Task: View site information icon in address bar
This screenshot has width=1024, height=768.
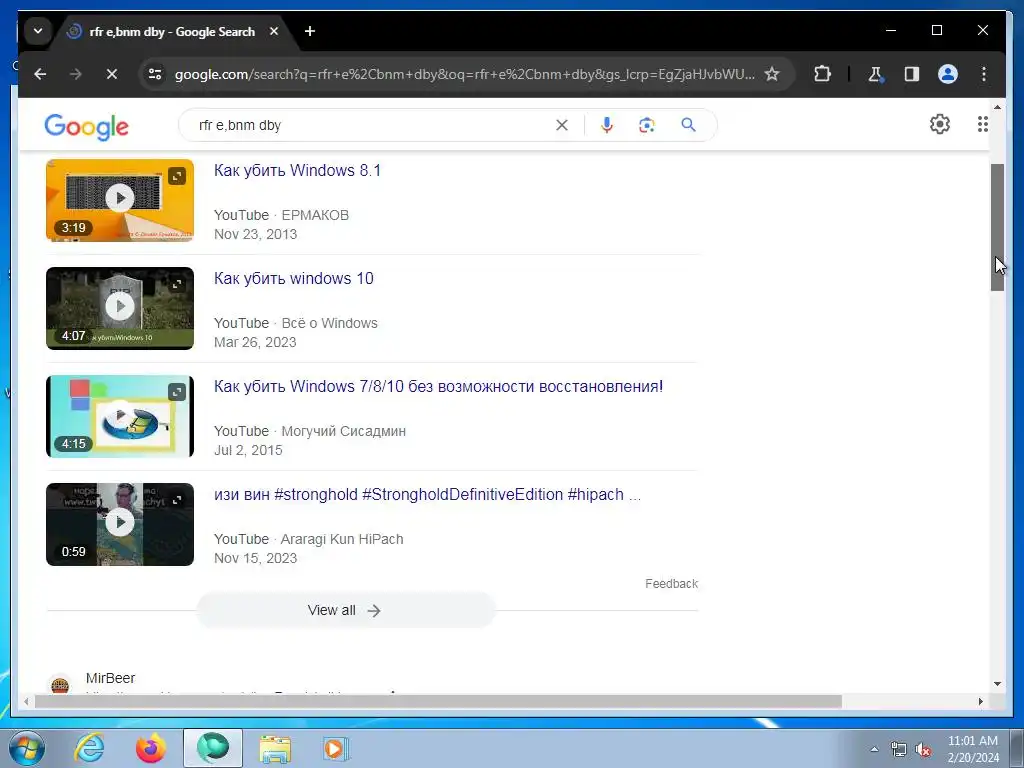Action: click(155, 74)
